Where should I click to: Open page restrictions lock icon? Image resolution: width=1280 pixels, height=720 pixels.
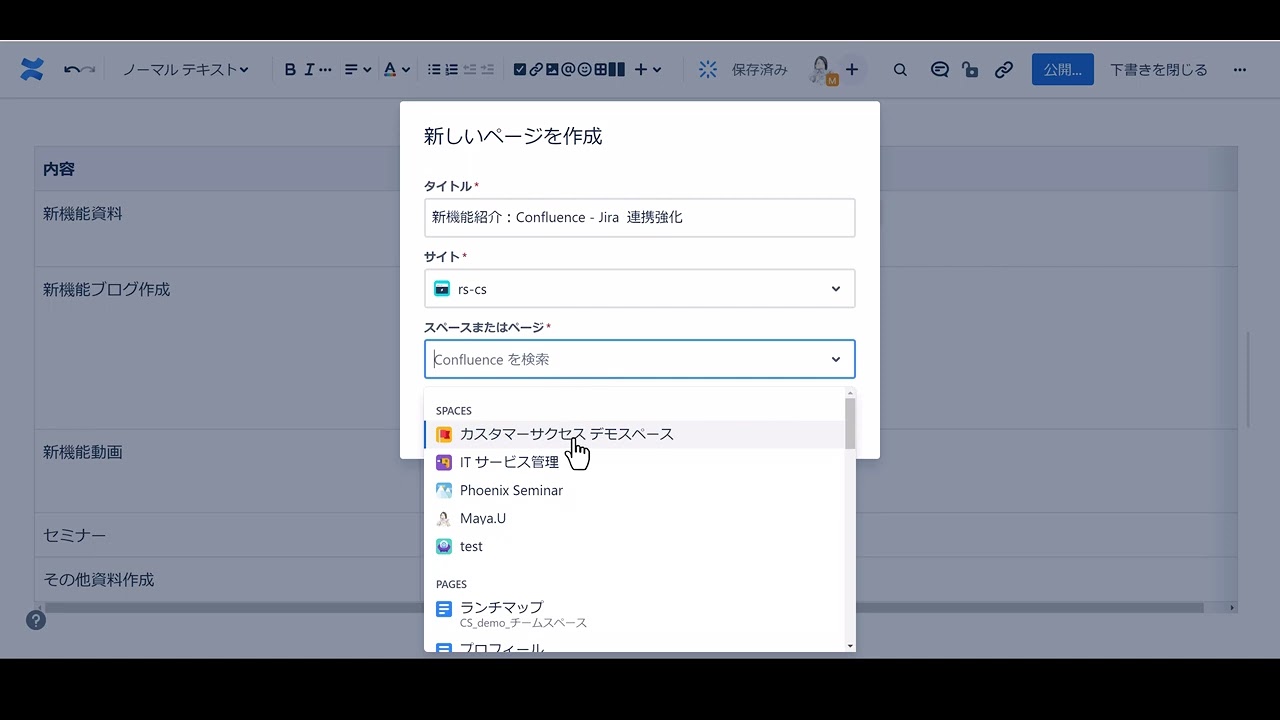(970, 70)
